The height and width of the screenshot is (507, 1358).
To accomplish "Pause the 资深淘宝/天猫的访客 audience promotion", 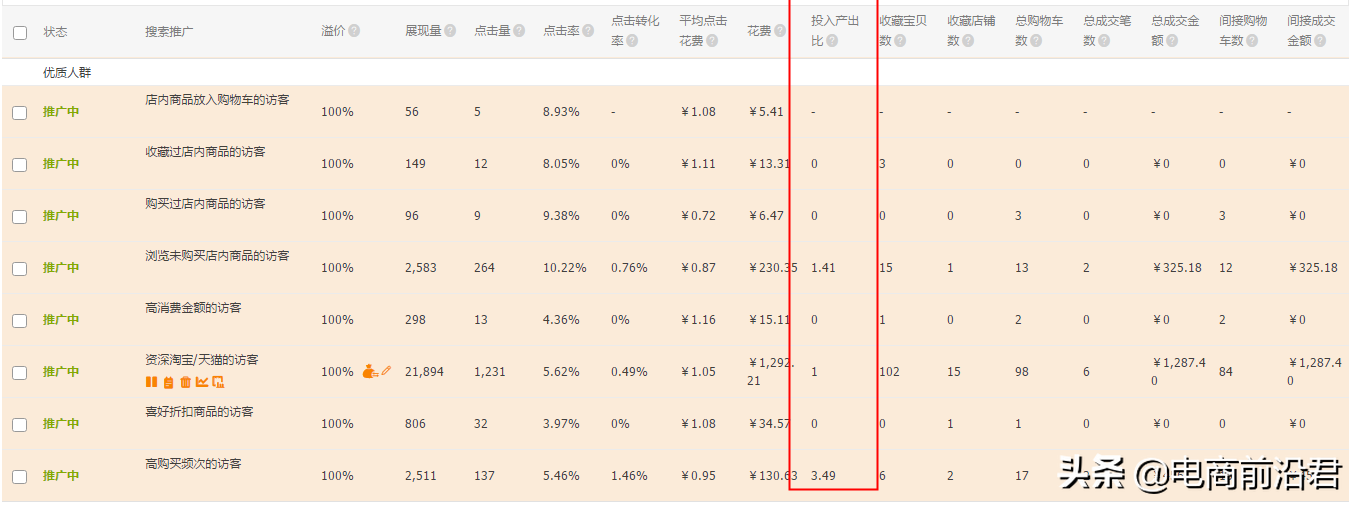I will pos(151,382).
